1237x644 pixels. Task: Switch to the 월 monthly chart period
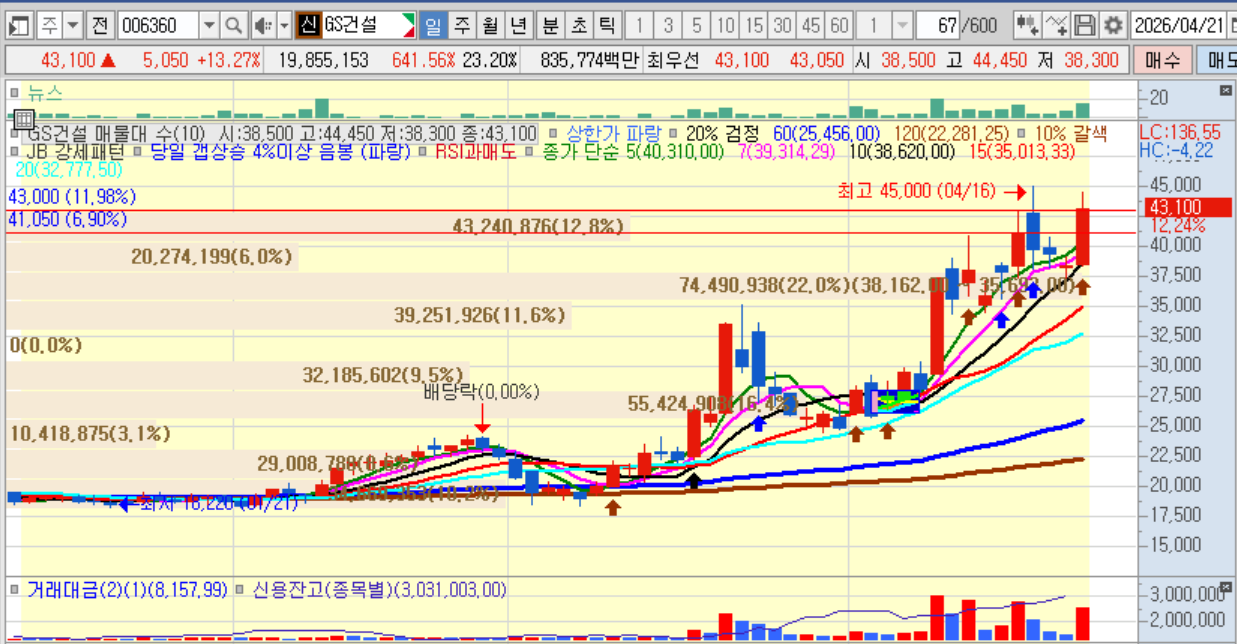489,24
